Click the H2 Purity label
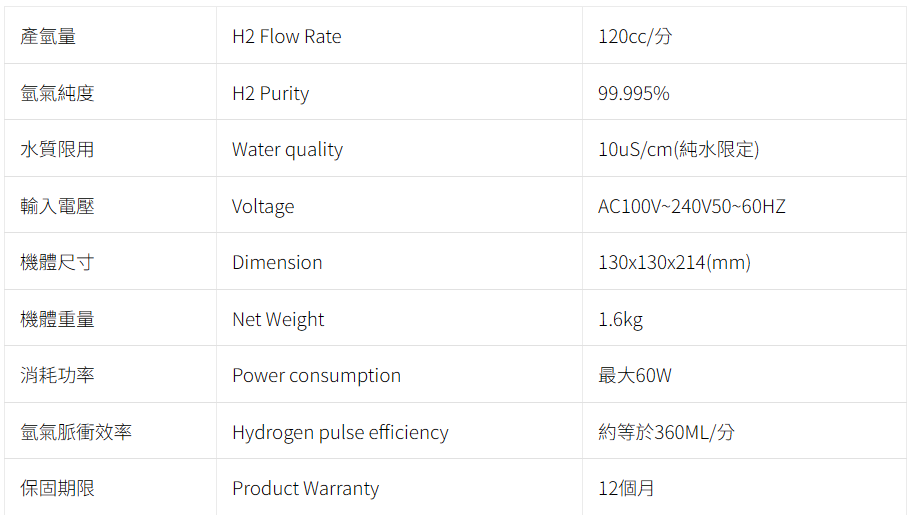 pyautogui.click(x=270, y=94)
